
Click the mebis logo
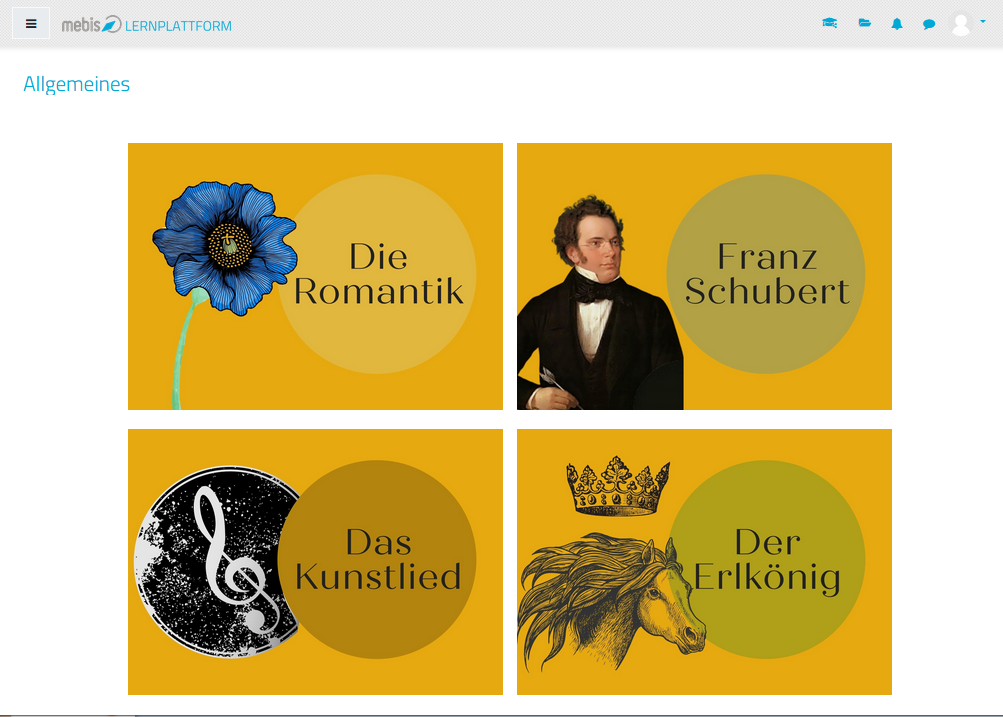coord(91,24)
